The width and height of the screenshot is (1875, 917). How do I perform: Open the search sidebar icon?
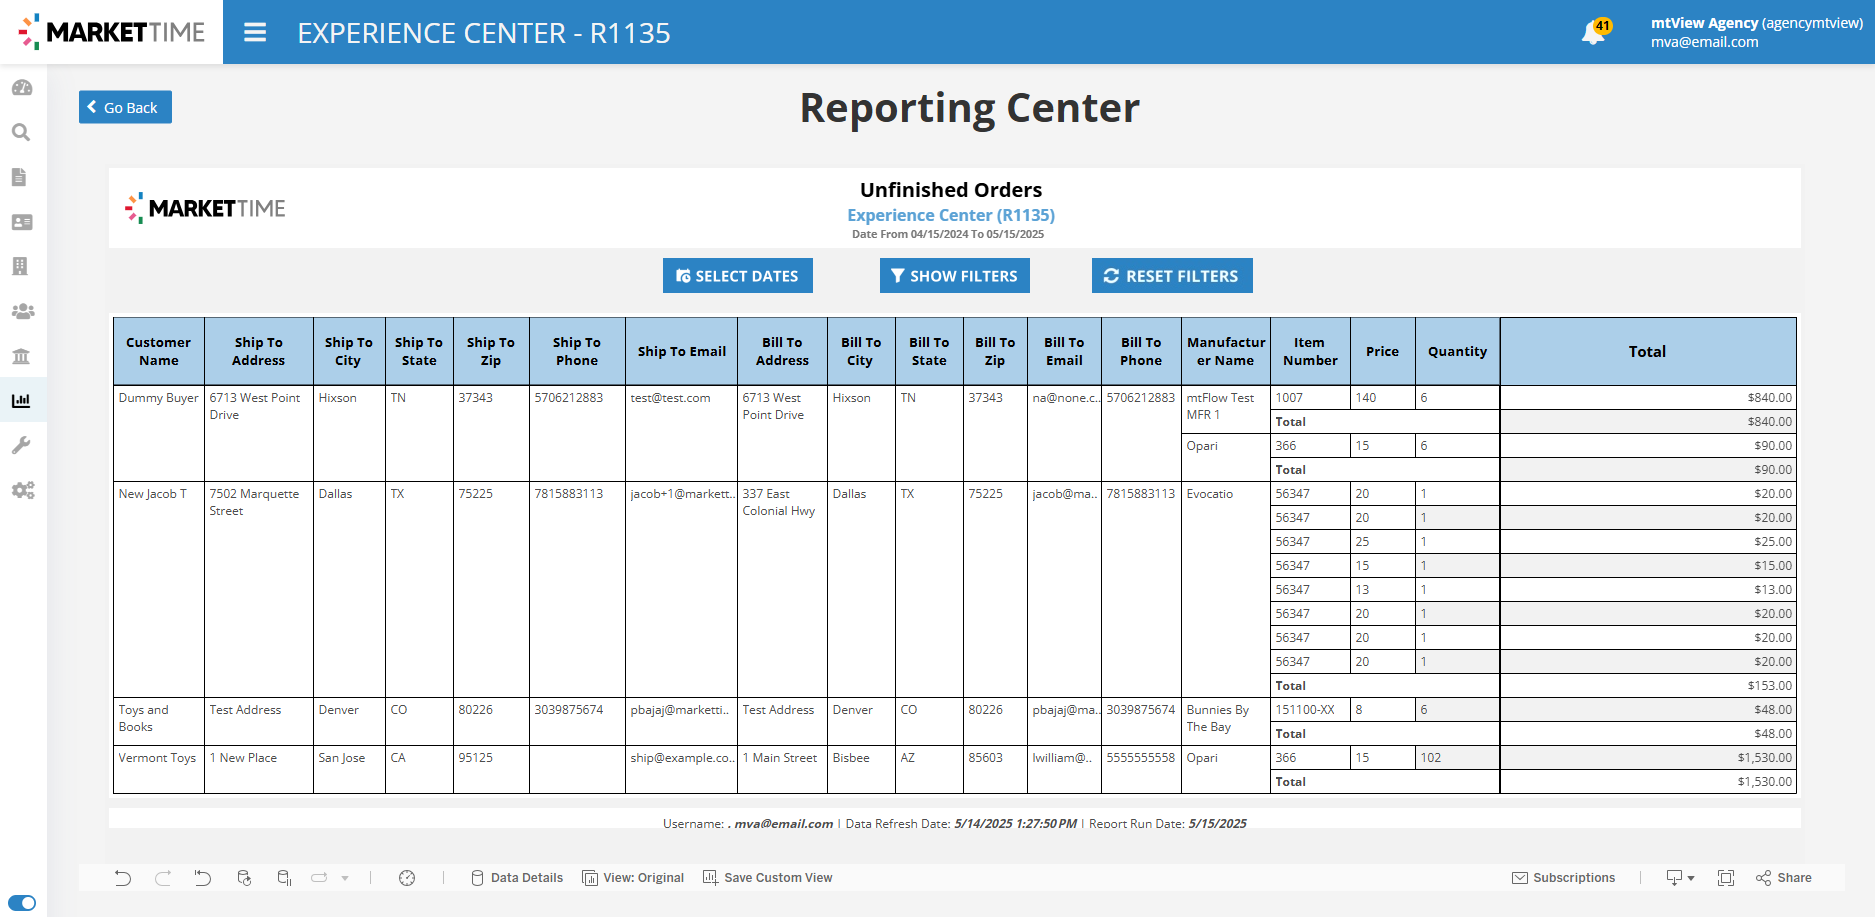click(x=21, y=132)
